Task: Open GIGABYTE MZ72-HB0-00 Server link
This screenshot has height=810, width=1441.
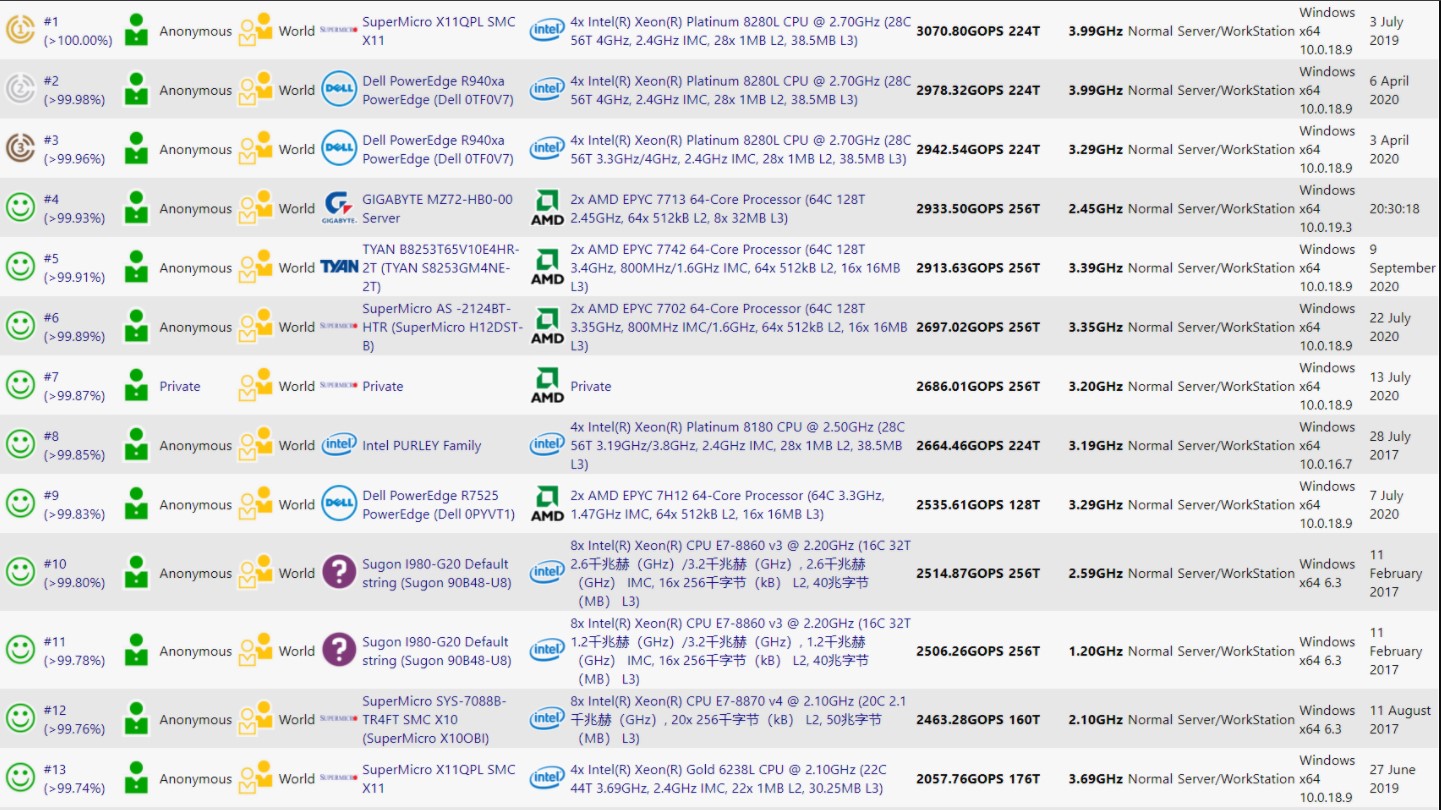Action: coord(437,208)
